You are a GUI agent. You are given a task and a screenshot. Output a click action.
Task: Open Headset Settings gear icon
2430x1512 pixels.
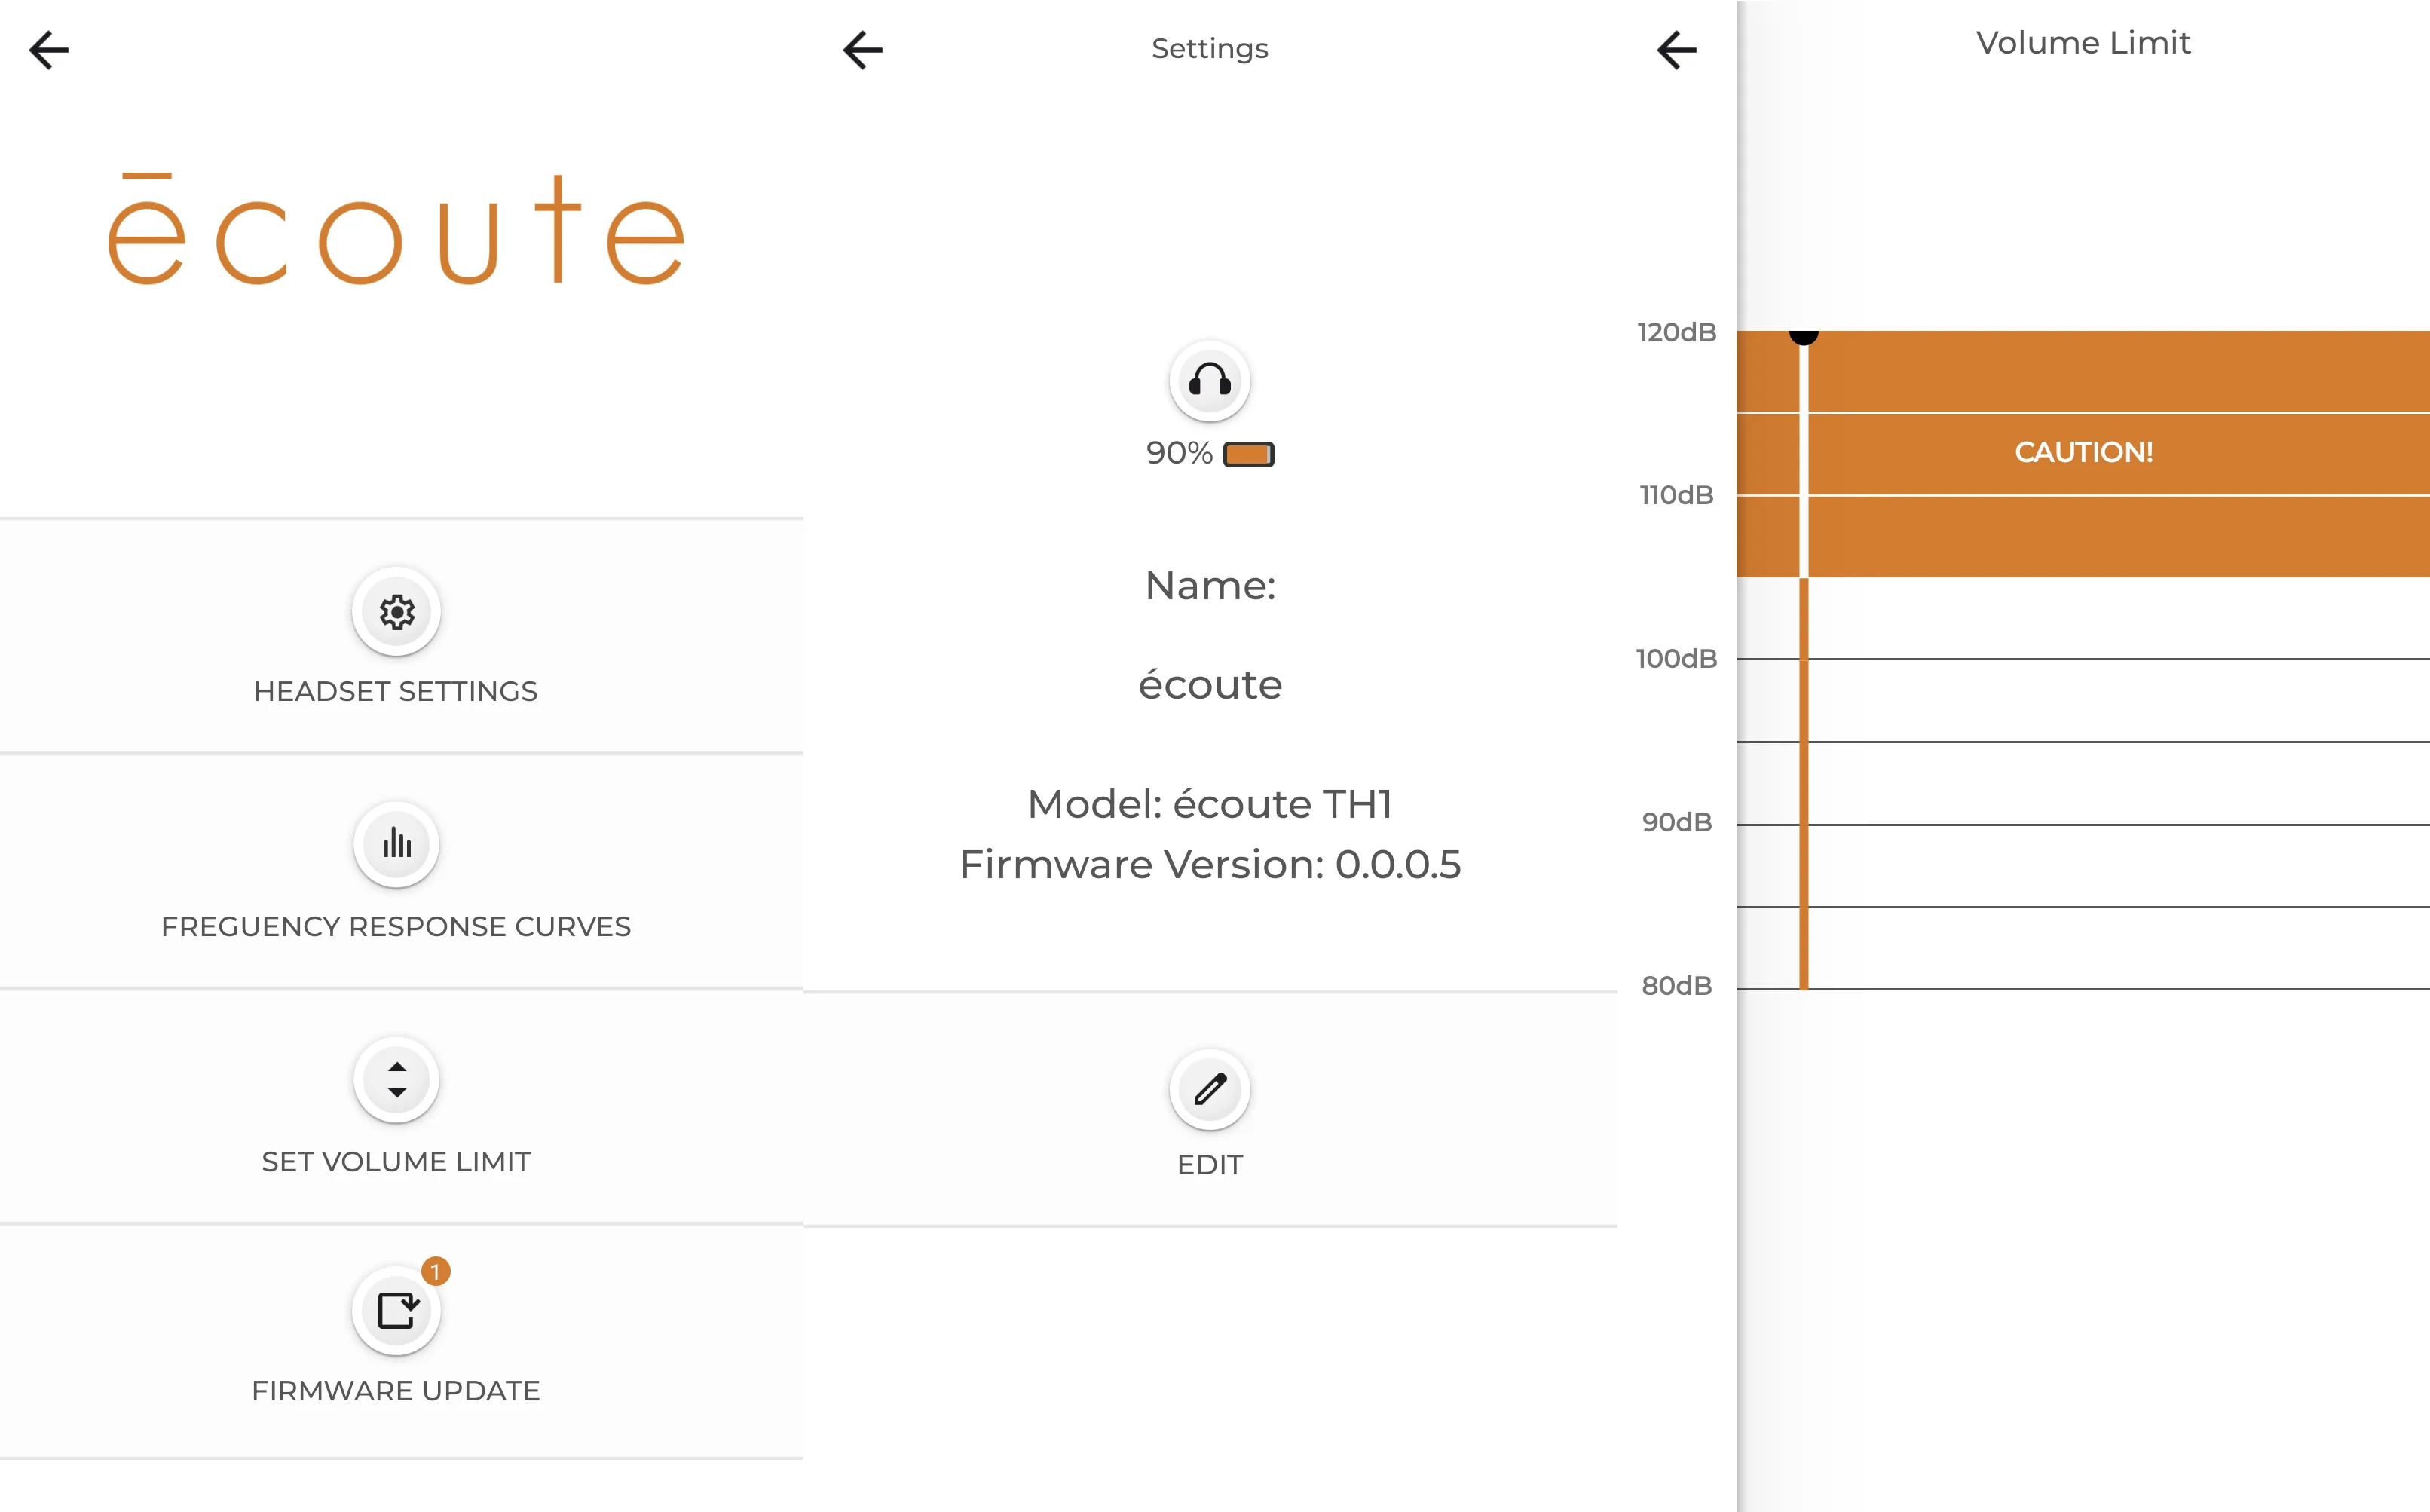[396, 611]
